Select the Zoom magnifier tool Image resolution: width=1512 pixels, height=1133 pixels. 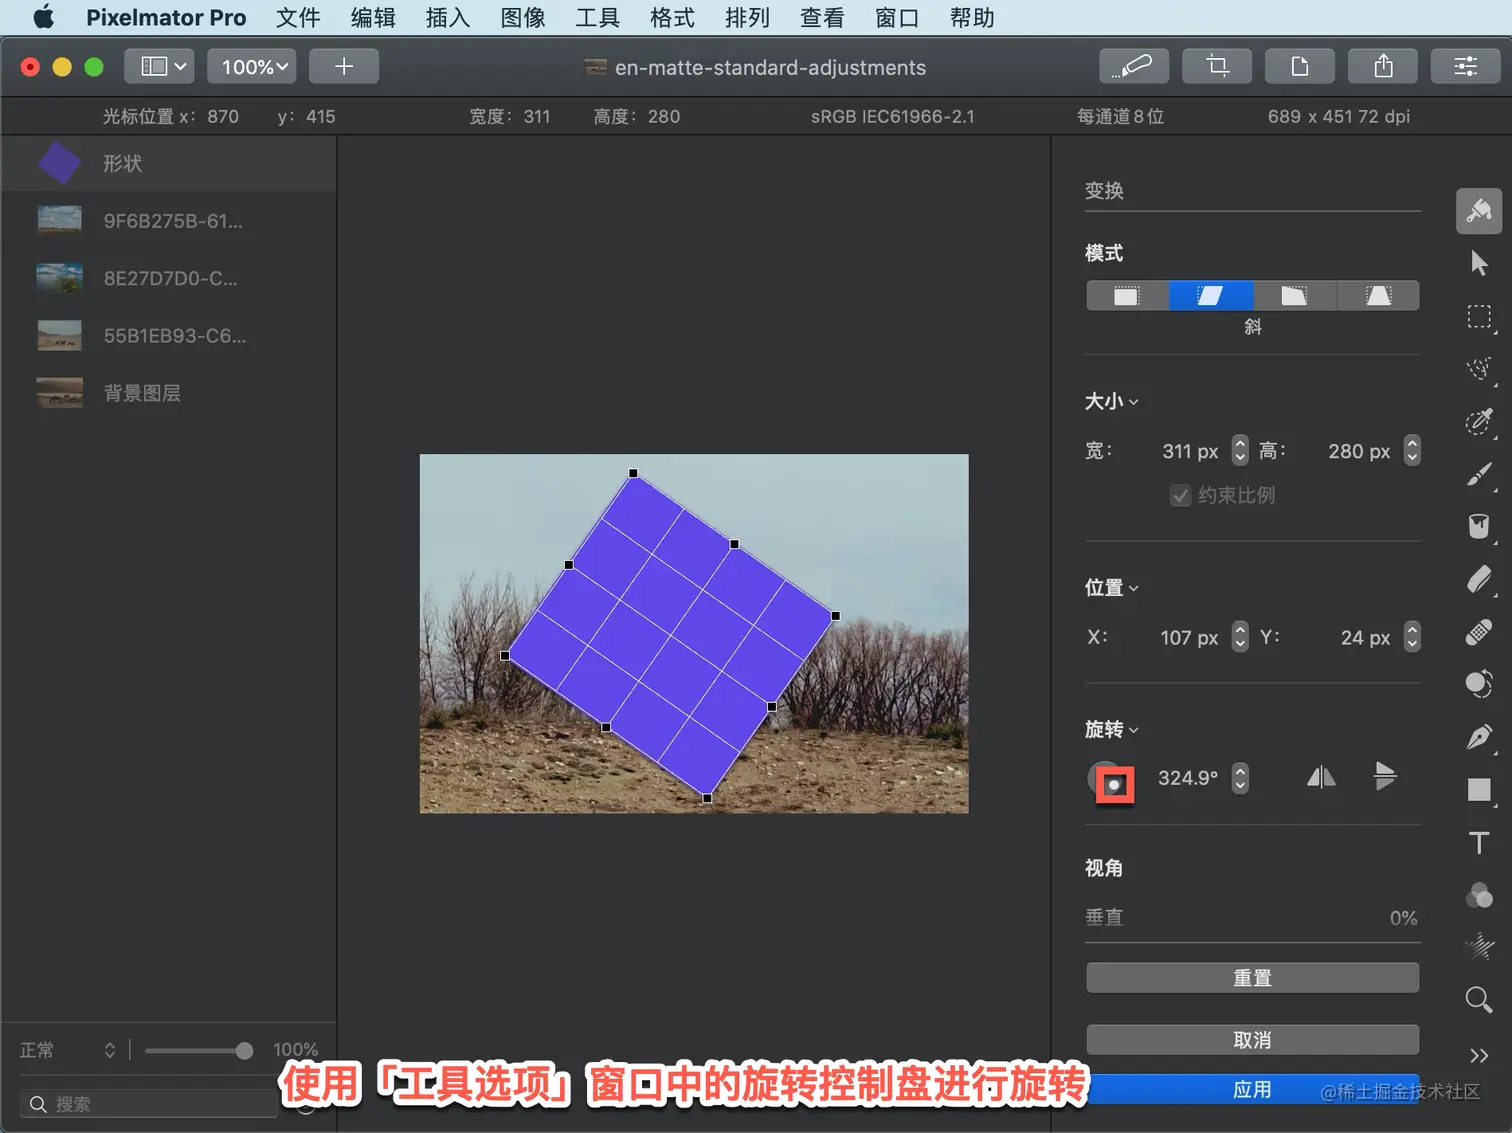(1479, 1000)
